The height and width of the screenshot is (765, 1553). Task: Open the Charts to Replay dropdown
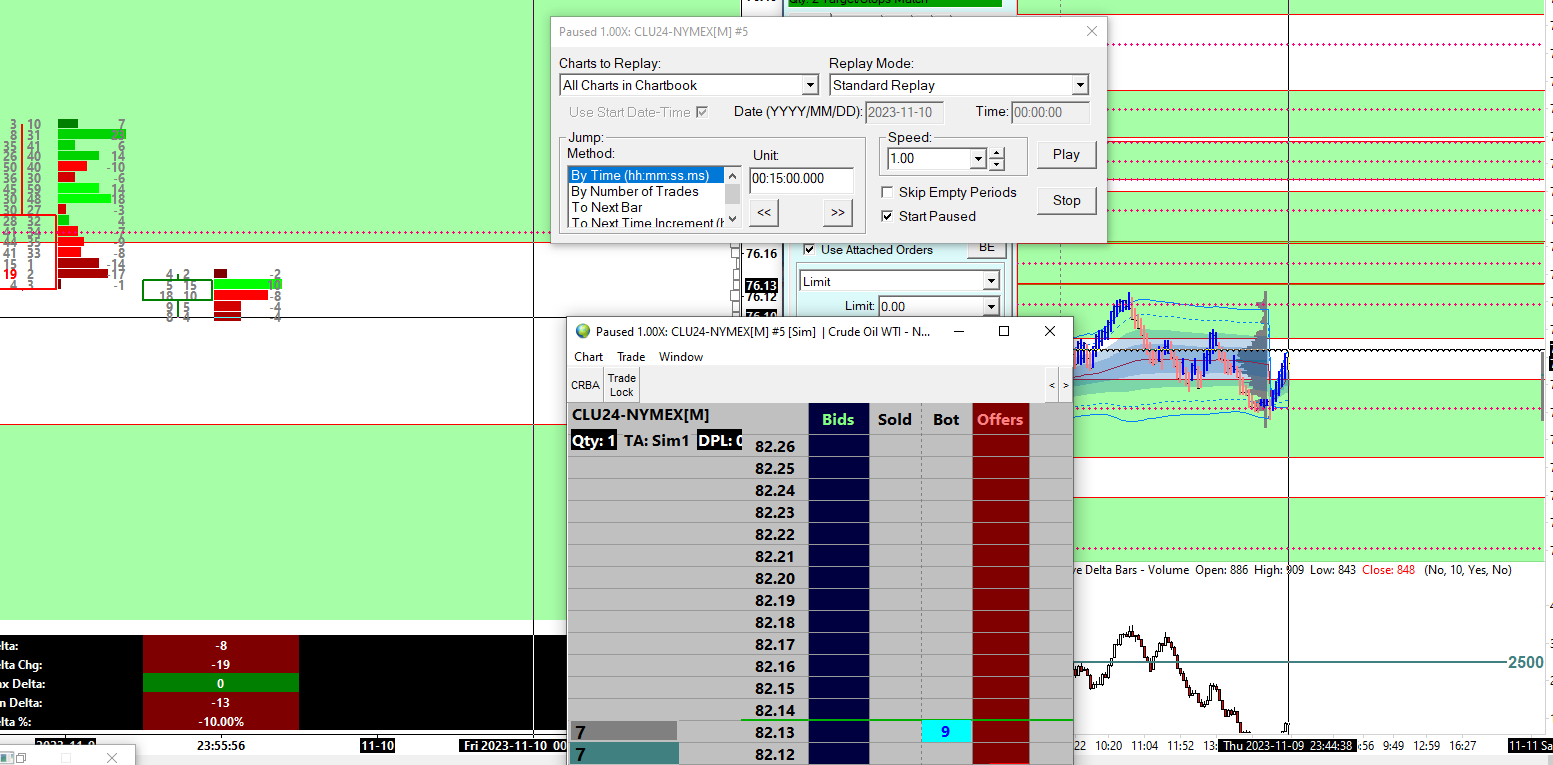click(810, 86)
